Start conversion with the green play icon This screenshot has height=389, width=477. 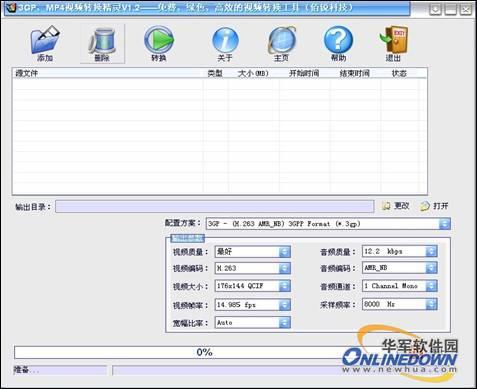pyautogui.click(x=159, y=40)
